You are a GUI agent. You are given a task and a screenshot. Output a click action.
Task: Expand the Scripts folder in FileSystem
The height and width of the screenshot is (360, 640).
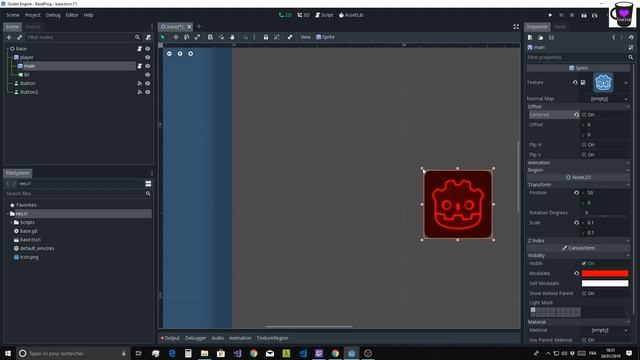pos(11,222)
